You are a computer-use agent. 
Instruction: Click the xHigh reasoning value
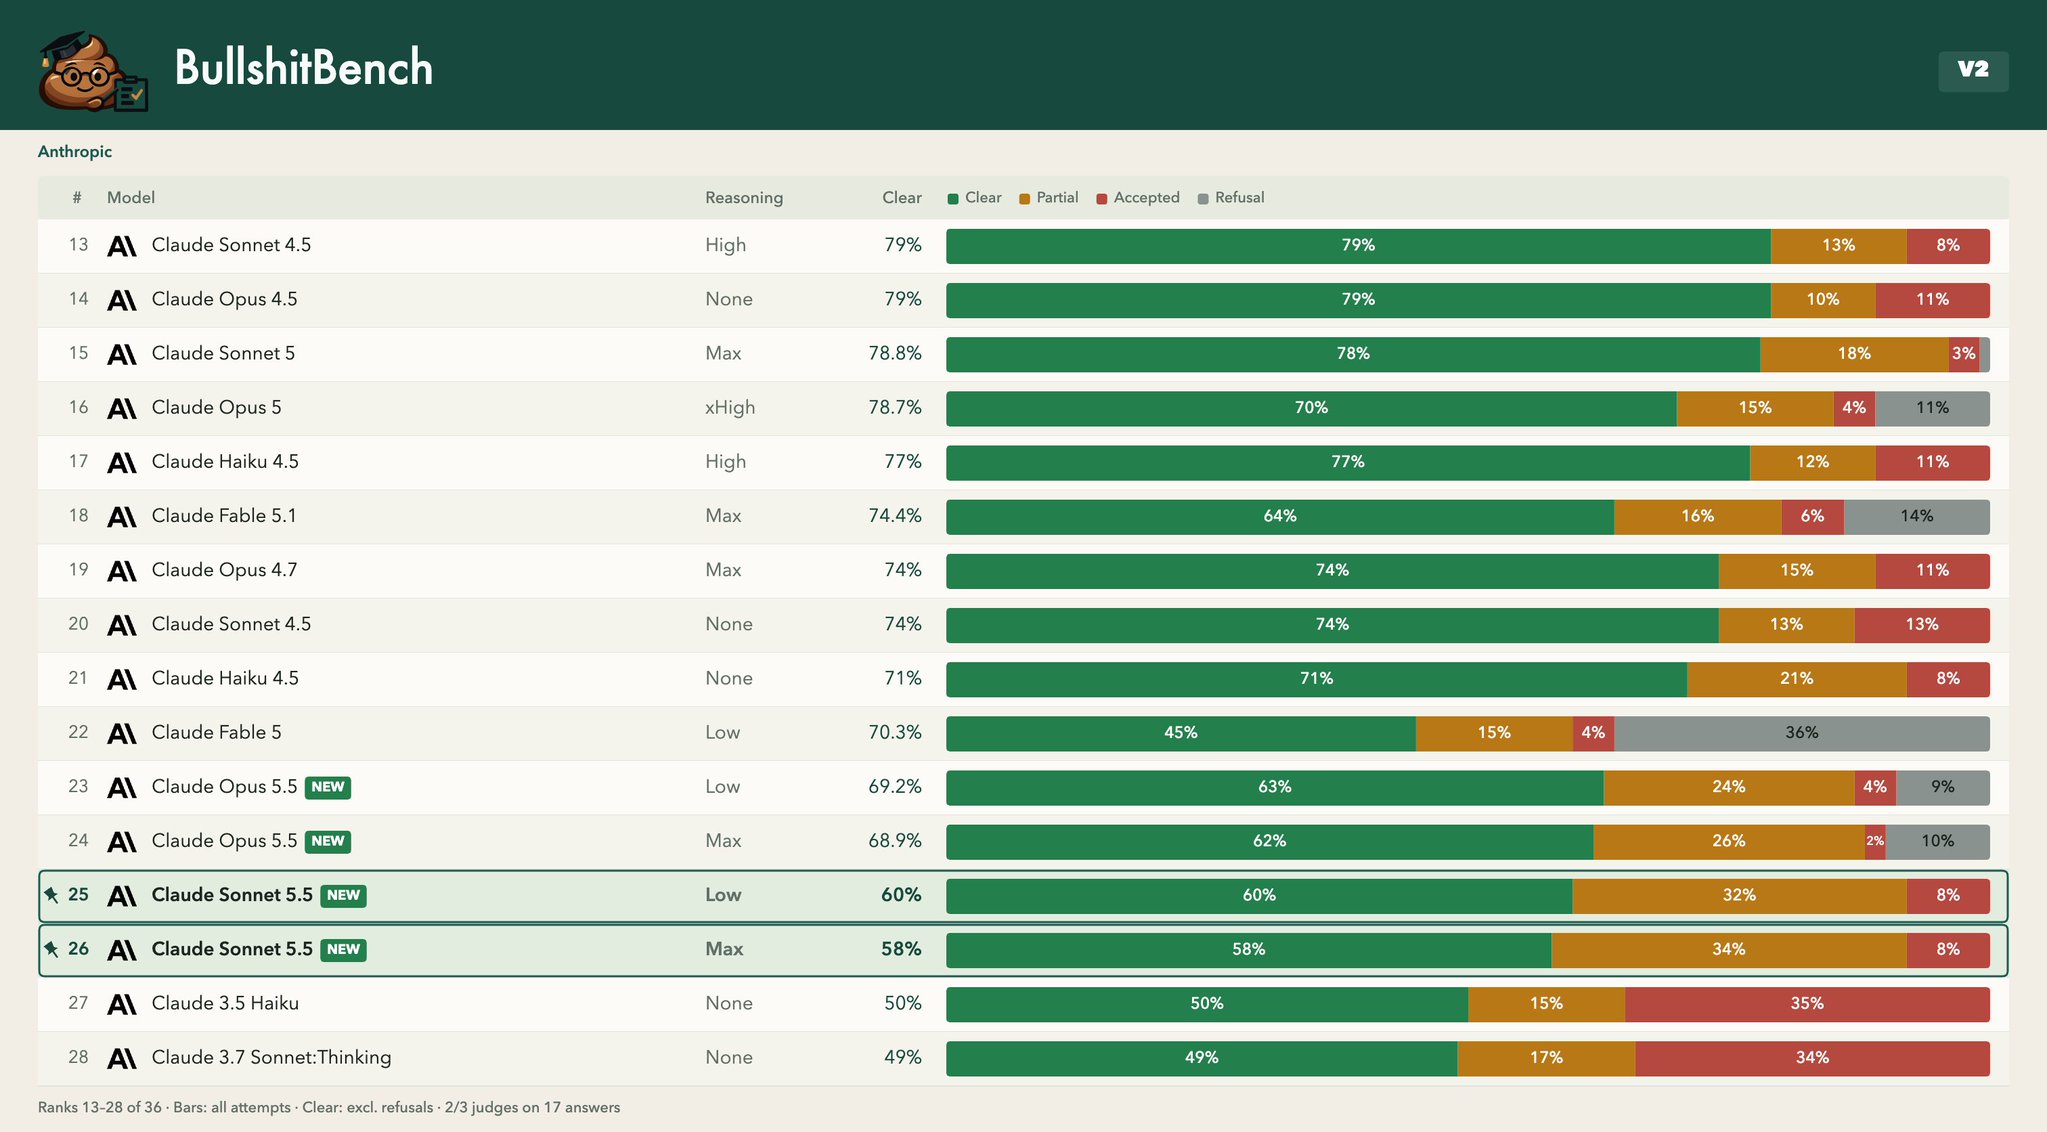(x=730, y=408)
